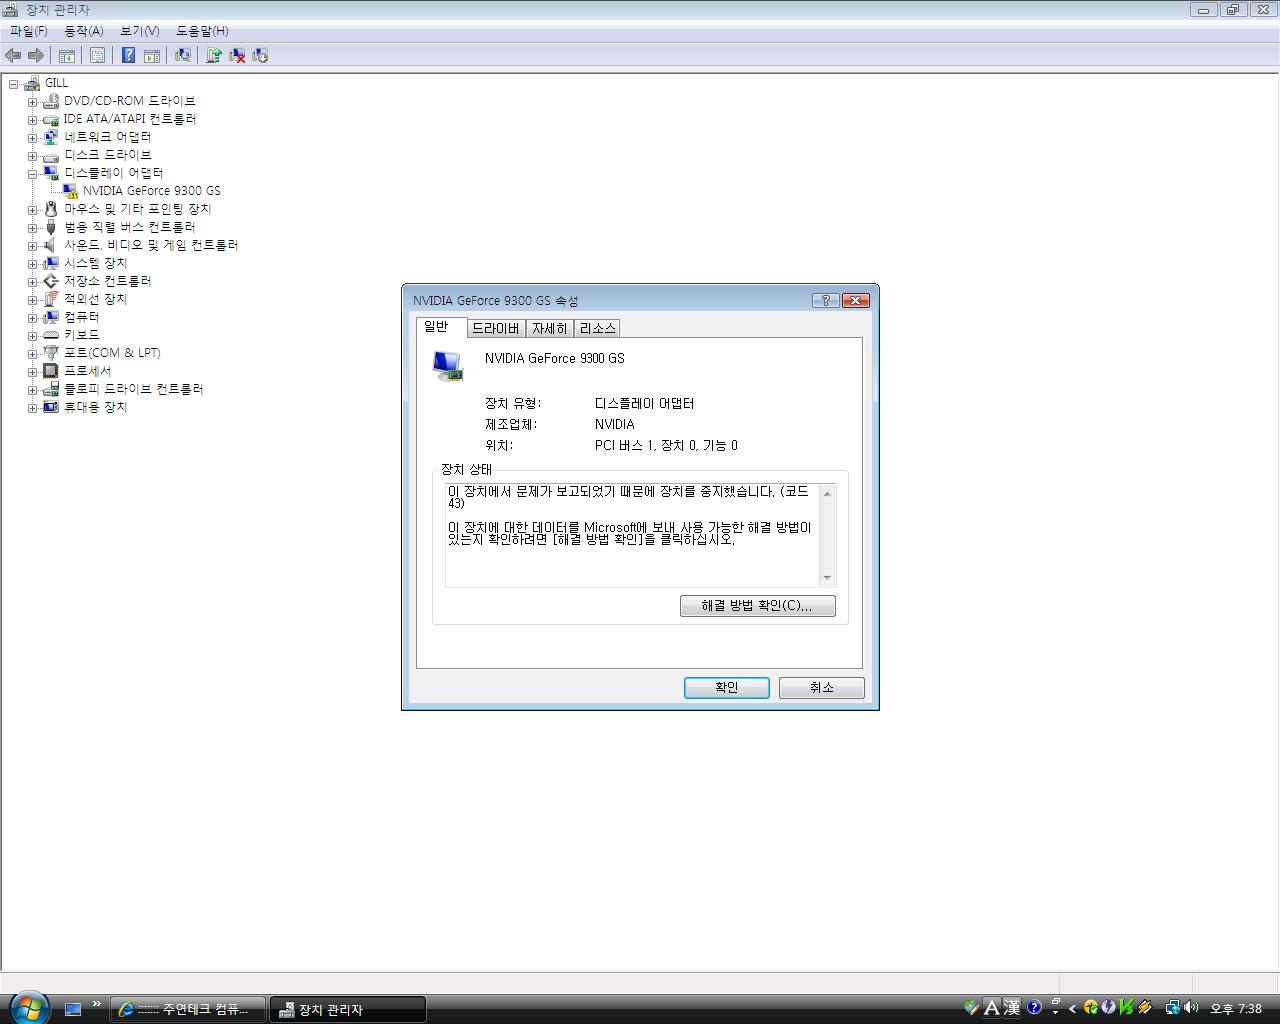This screenshot has width=1280, height=1024.
Task: Click the Properties toolbar icon
Action: coord(97,56)
